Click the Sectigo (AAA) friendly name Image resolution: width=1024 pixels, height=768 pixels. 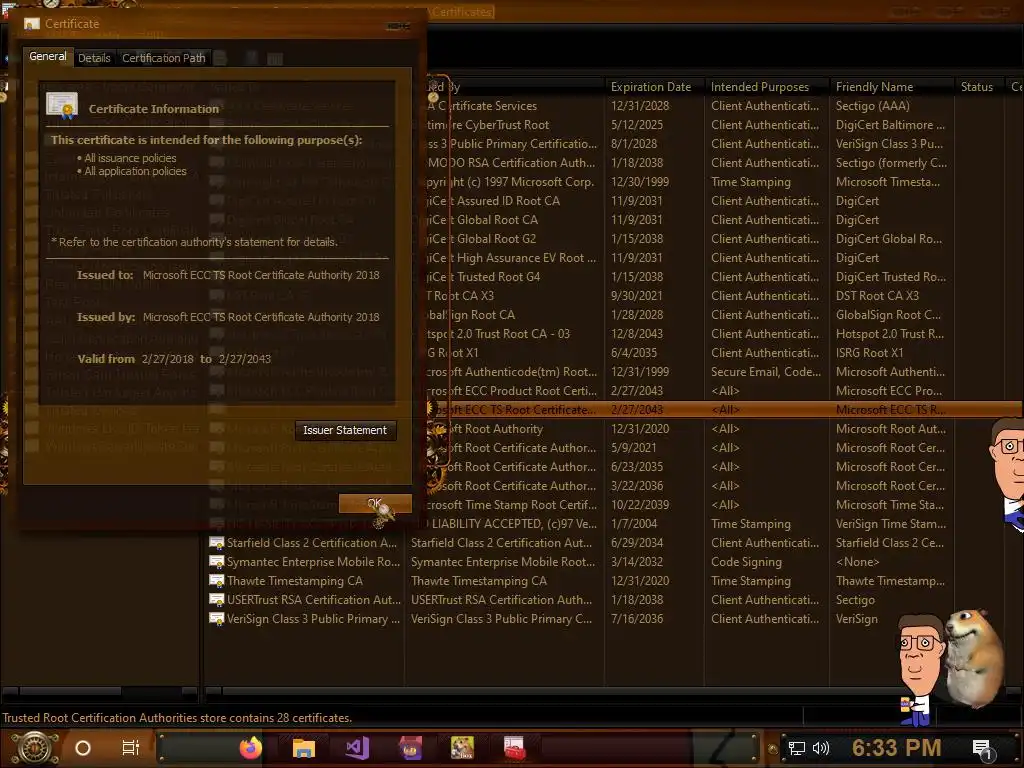click(x=872, y=106)
